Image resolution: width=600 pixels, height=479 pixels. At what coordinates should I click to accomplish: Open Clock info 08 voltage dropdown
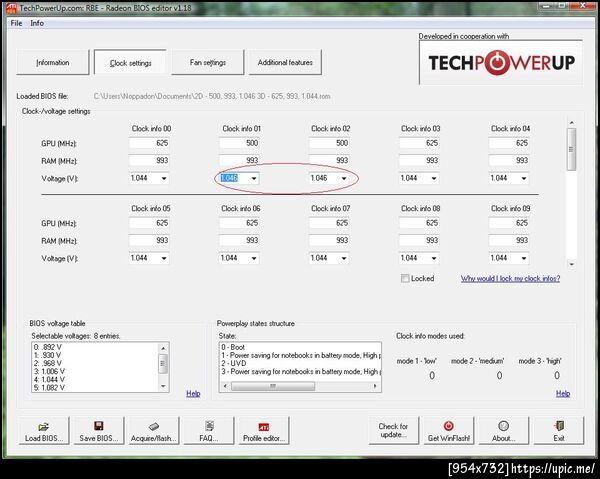click(x=434, y=258)
